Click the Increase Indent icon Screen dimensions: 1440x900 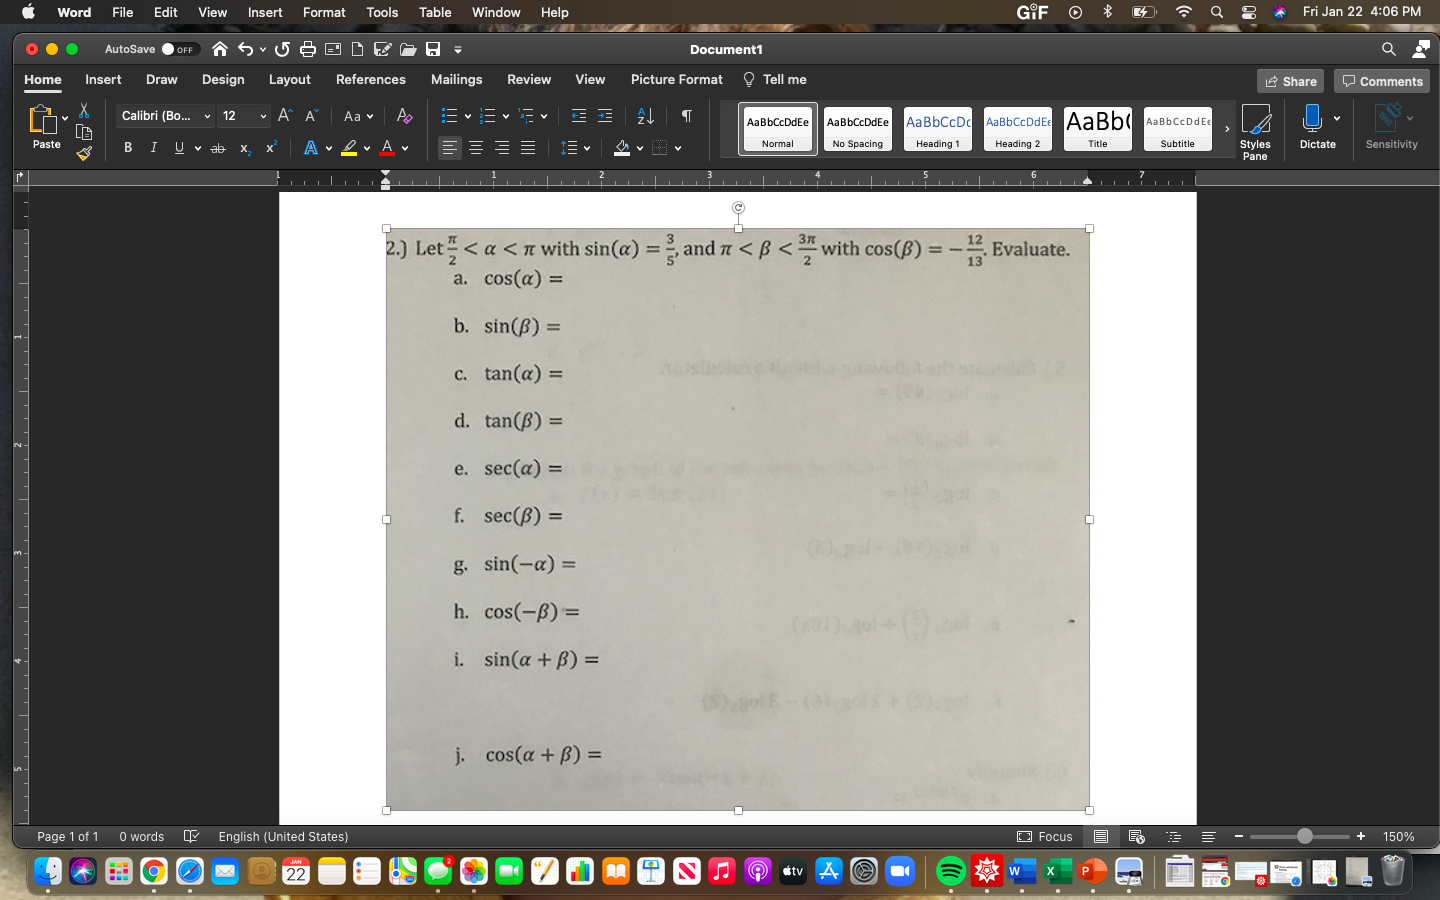[605, 116]
